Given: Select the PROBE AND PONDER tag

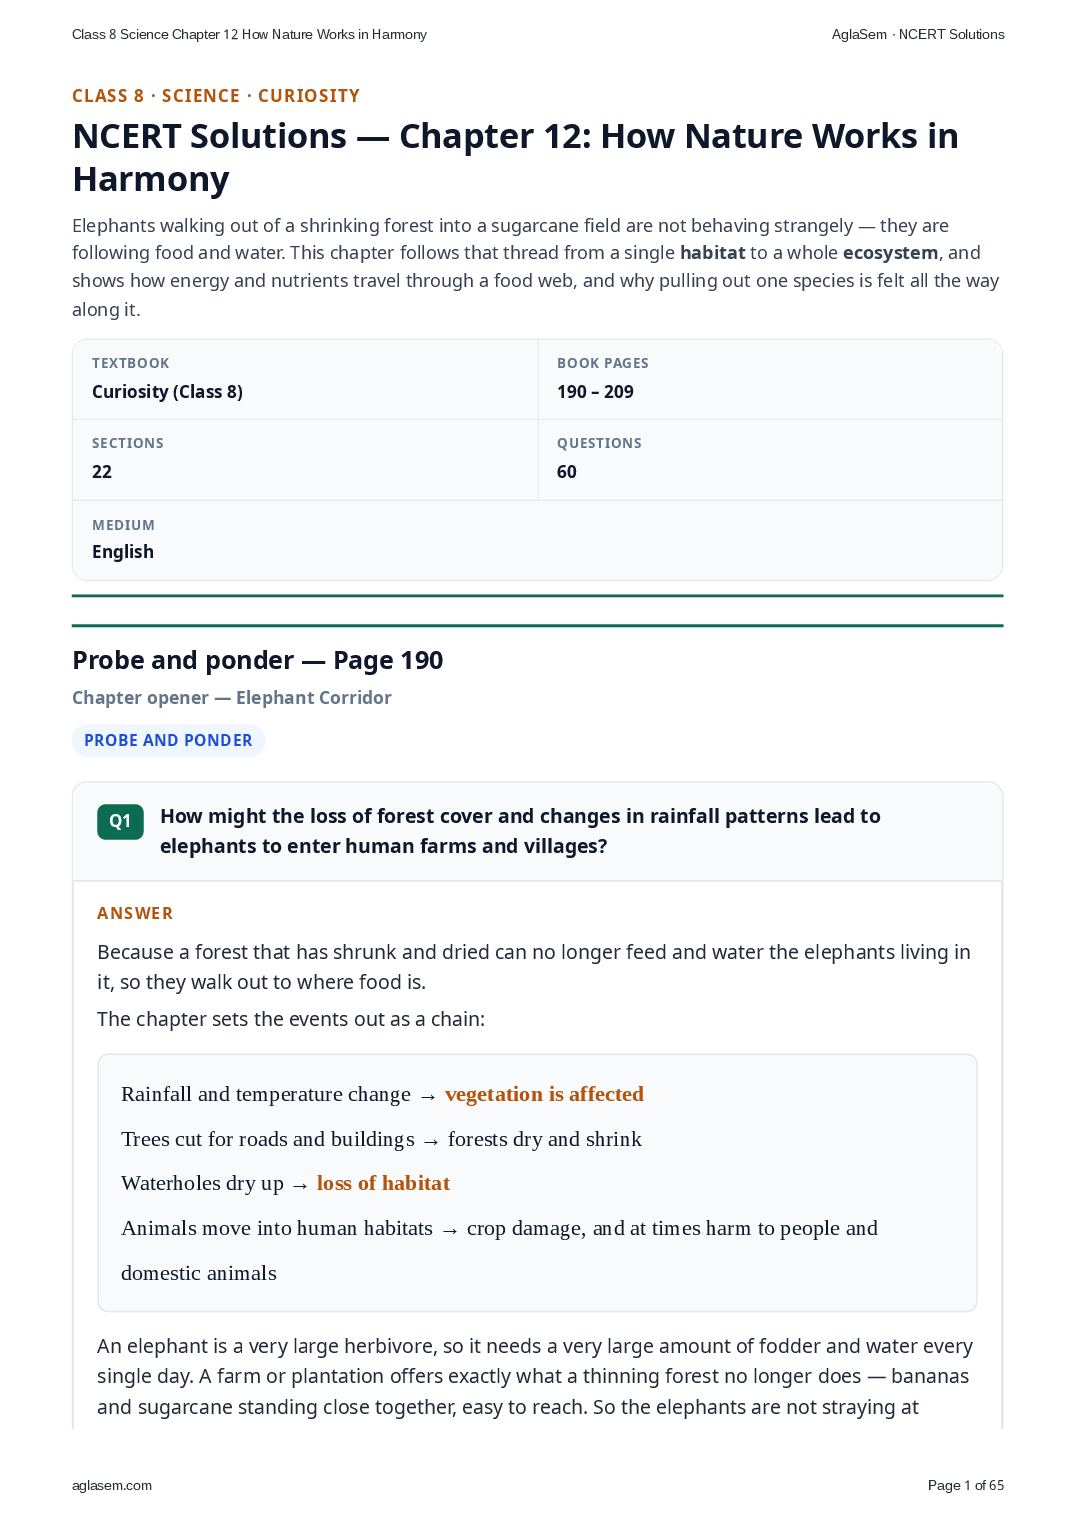Looking at the screenshot, I should [x=168, y=740].
